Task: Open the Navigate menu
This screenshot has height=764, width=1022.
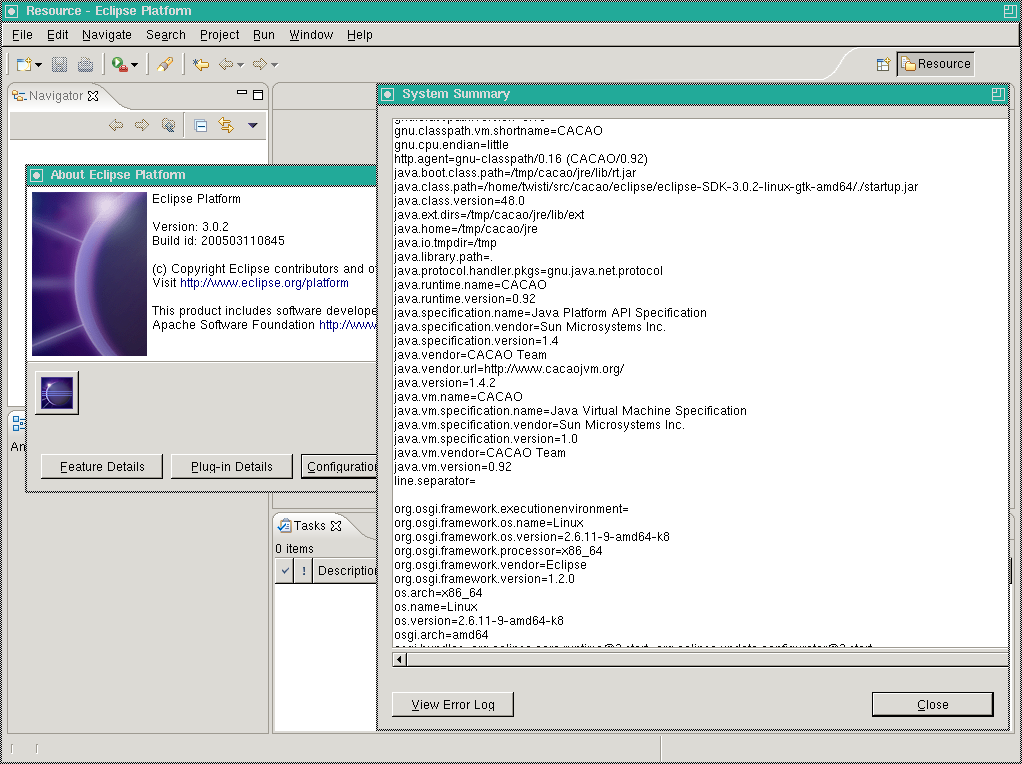Action: (x=107, y=35)
